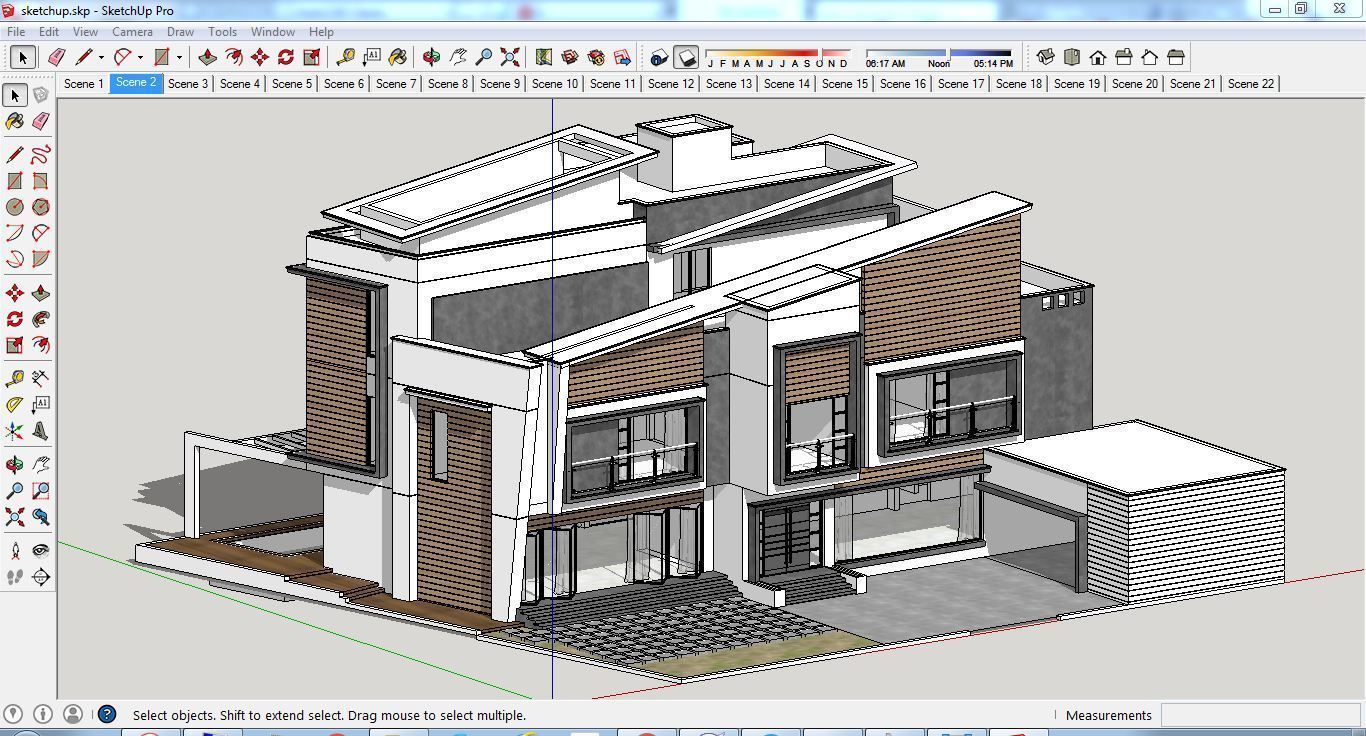Activate the Zoom Window tool
1366x736 pixels.
tap(40, 491)
